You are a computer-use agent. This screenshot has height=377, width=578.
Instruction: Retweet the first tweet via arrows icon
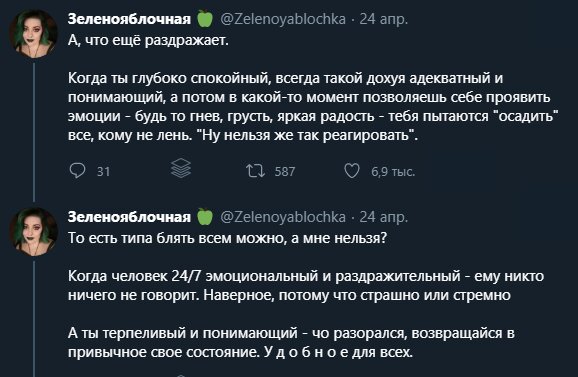255,171
